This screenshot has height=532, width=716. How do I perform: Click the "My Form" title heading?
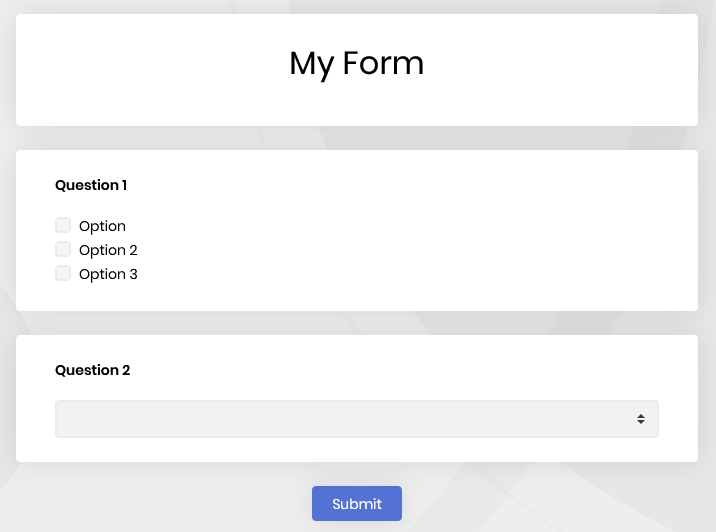click(356, 63)
